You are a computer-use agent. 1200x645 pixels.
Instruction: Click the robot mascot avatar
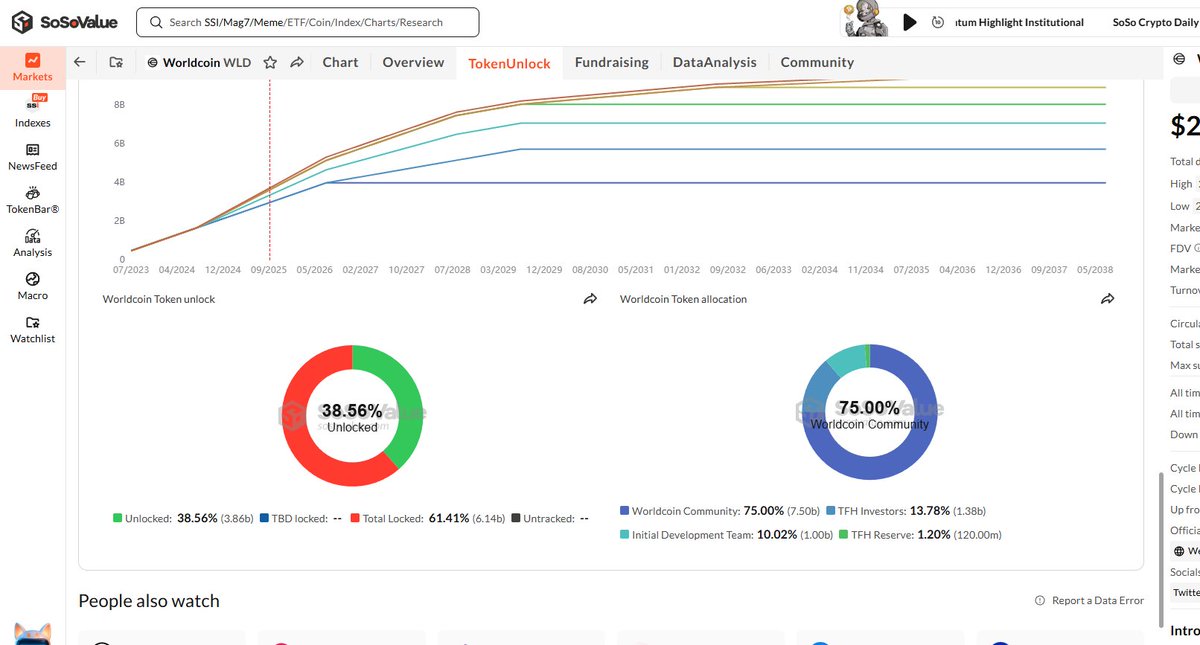click(863, 21)
